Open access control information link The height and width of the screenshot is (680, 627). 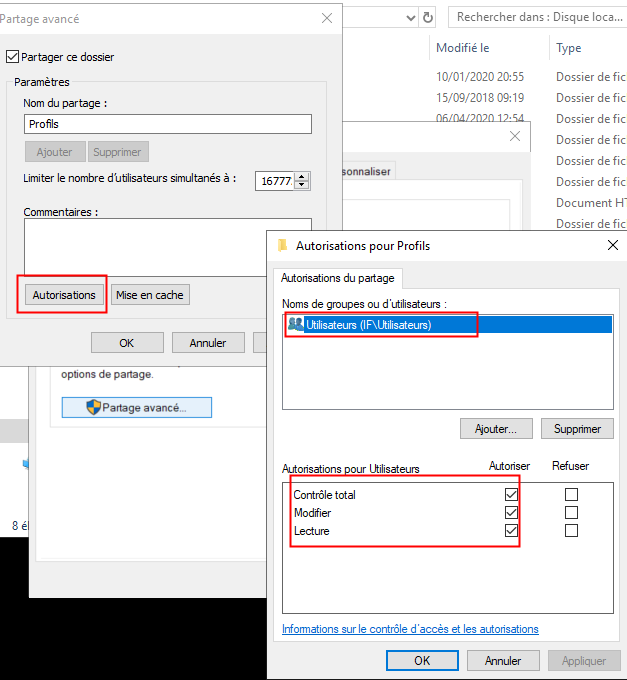click(x=410, y=629)
